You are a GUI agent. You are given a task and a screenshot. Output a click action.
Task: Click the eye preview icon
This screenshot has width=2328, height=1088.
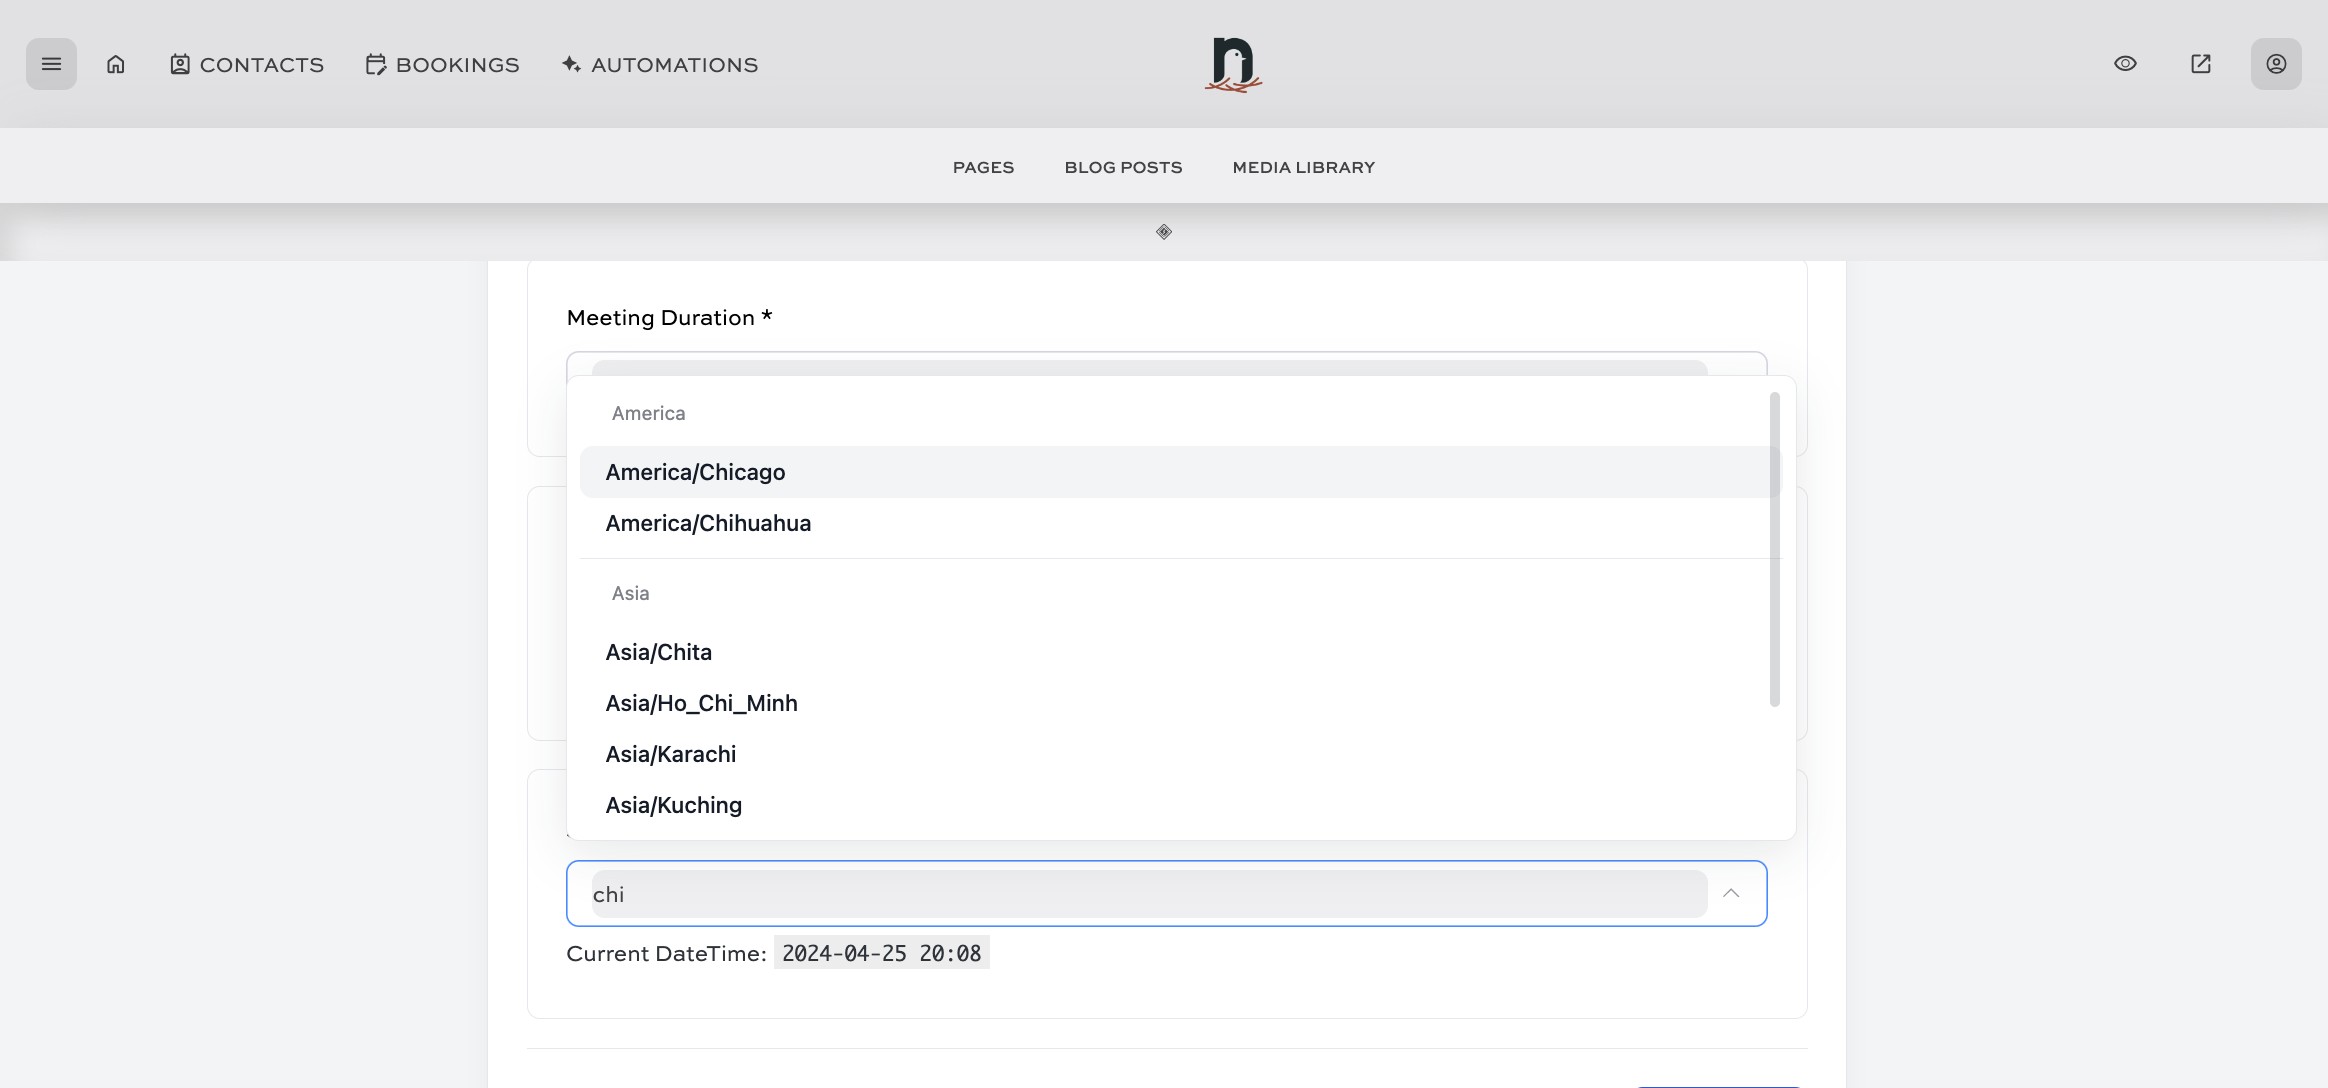click(x=2125, y=64)
